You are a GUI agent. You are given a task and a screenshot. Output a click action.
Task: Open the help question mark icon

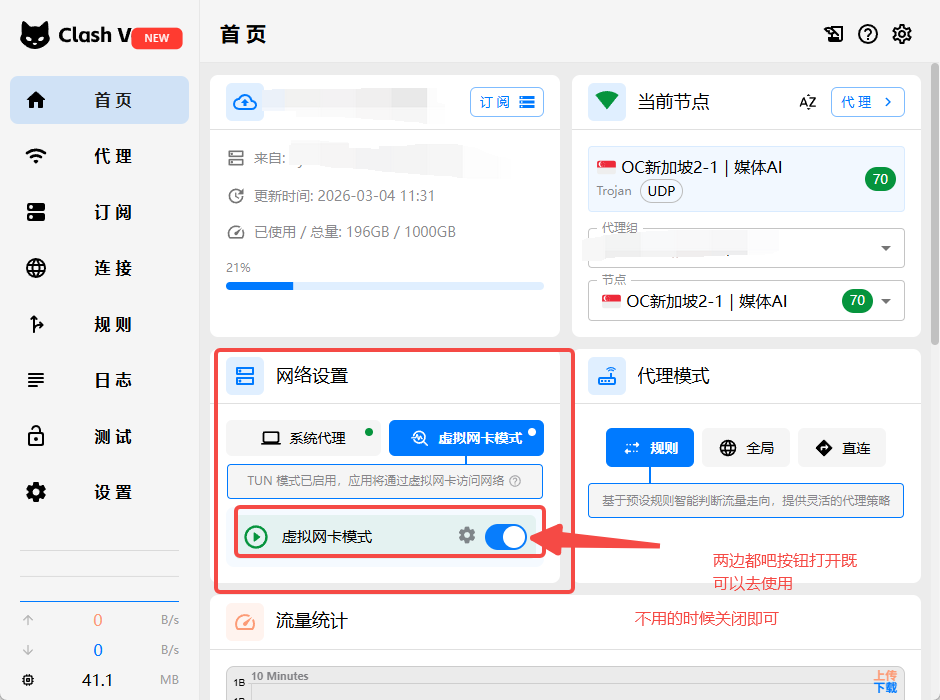click(868, 34)
